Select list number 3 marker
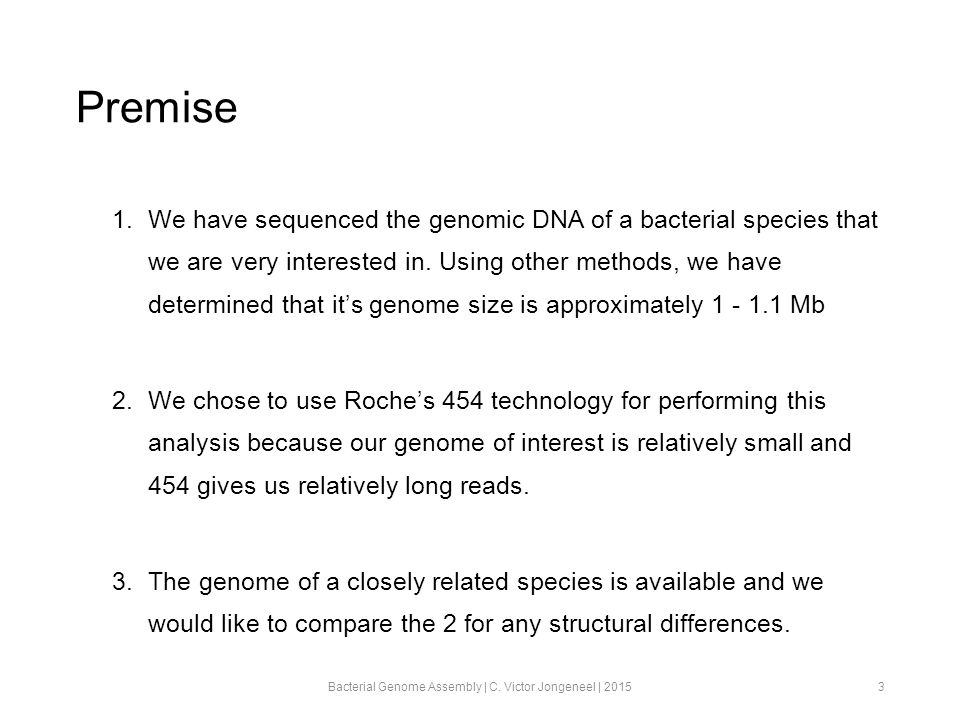Image resolution: width=960 pixels, height=720 pixels. pyautogui.click(x=122, y=582)
